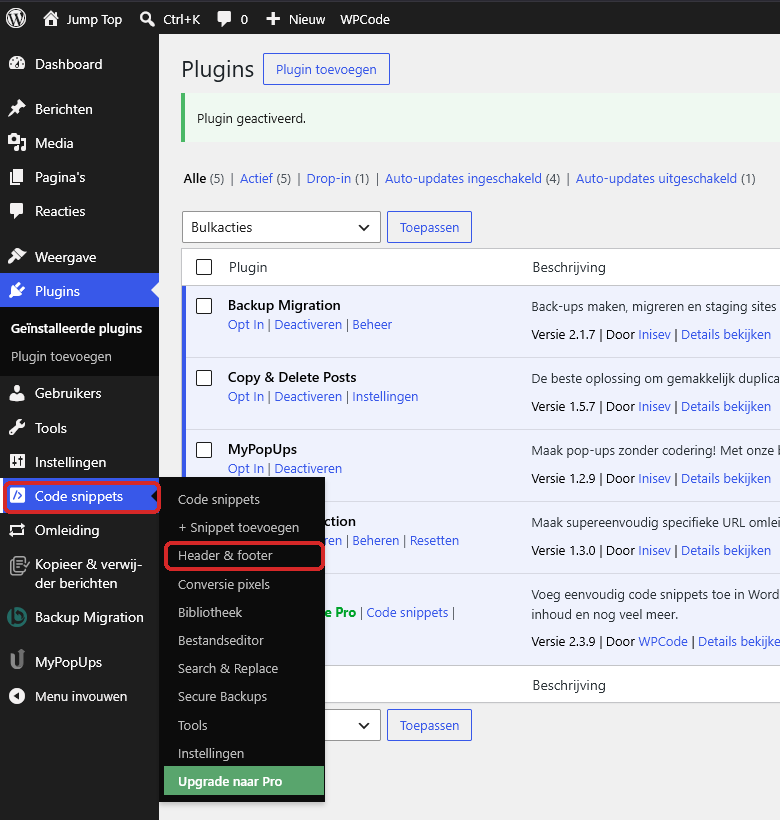780x820 pixels.
Task: Select + Snippet toevoegen in submenu
Action: 238,527
